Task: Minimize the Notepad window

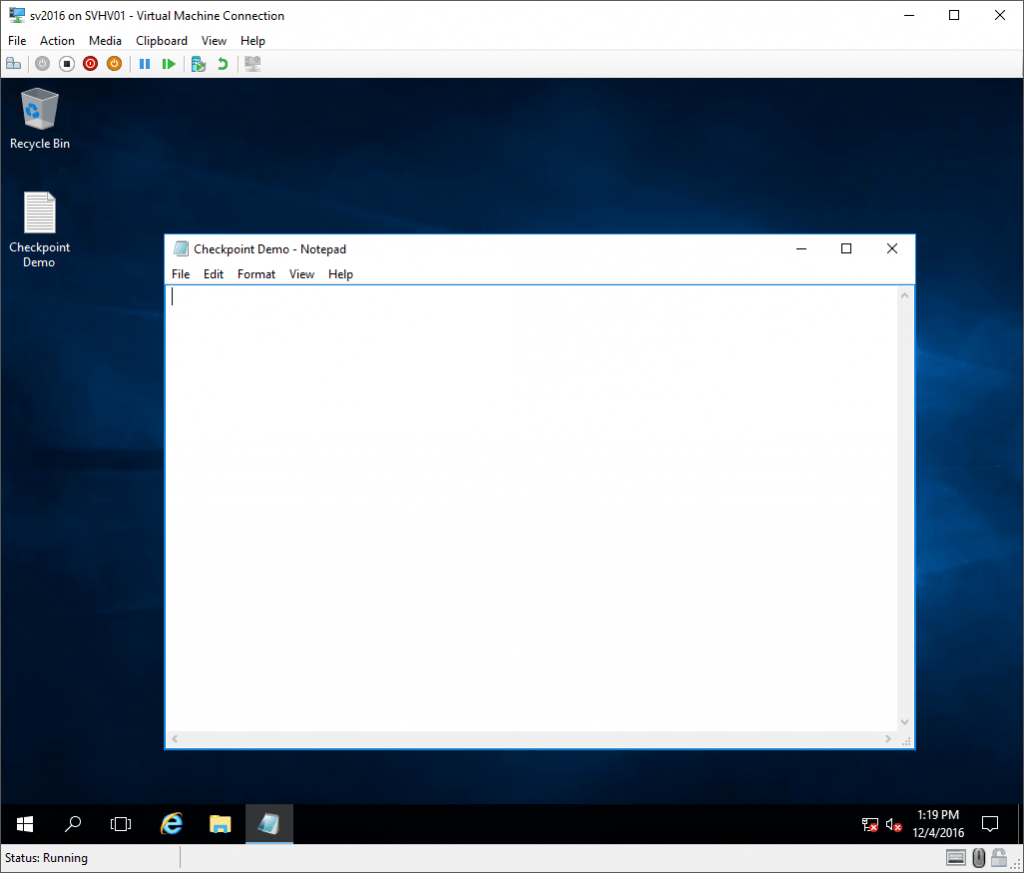Action: pos(801,249)
